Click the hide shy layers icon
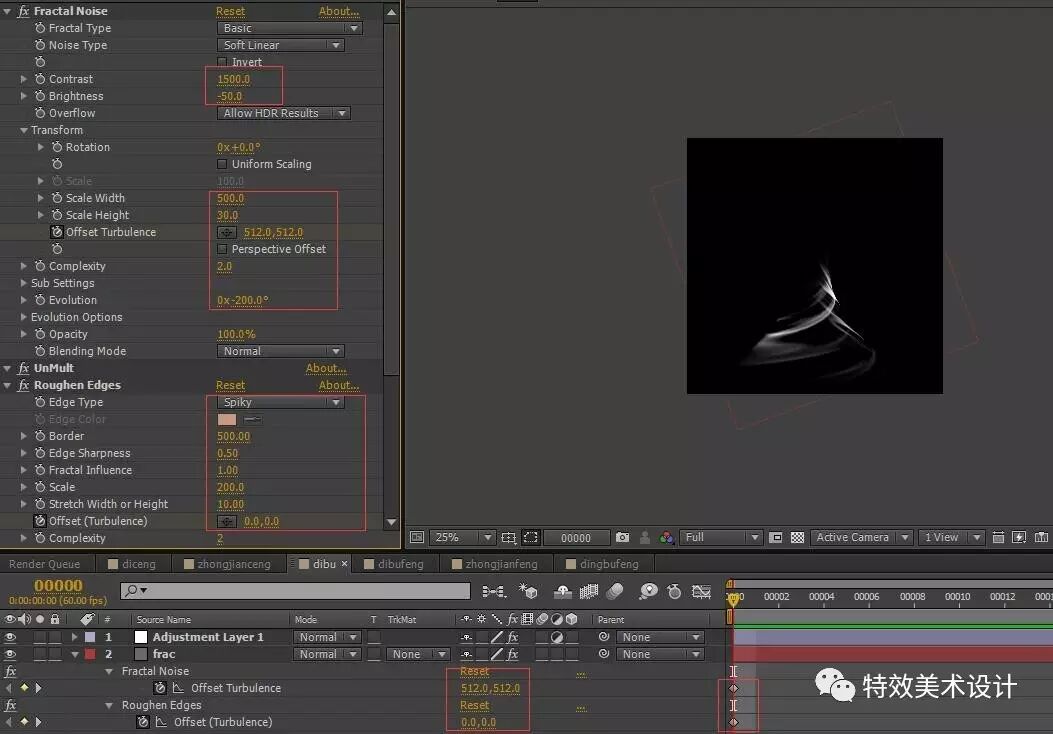 [563, 591]
